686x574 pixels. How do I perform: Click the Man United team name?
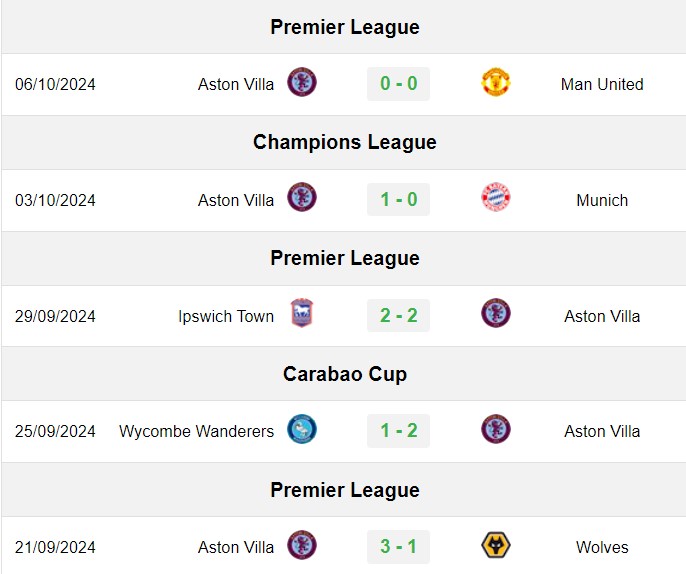602,84
